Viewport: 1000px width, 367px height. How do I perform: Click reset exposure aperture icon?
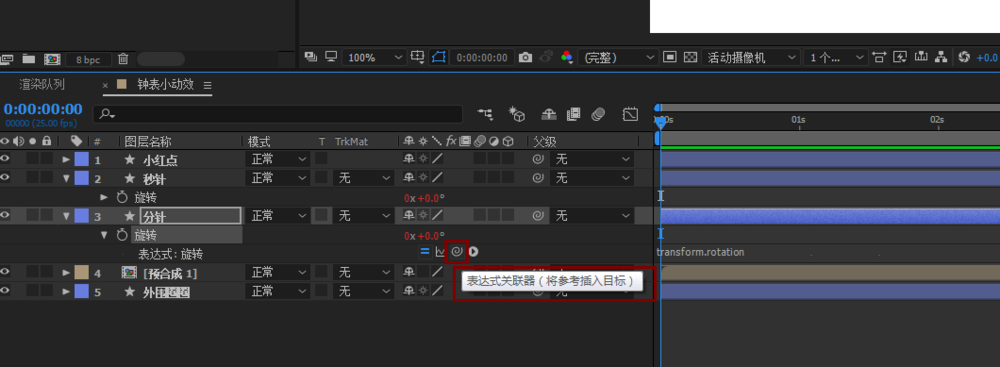[964, 57]
